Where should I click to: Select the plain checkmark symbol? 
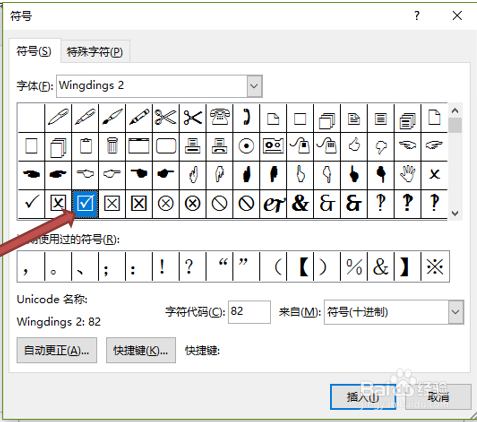tap(31, 203)
